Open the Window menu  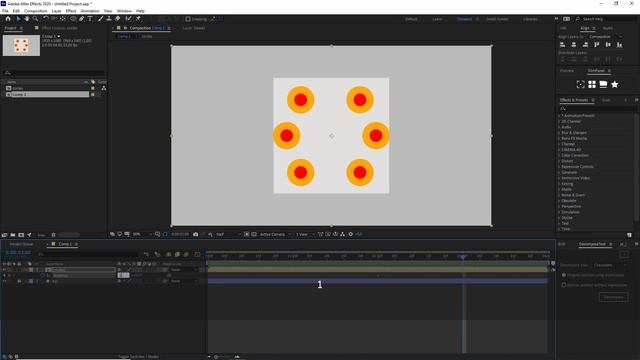point(124,11)
